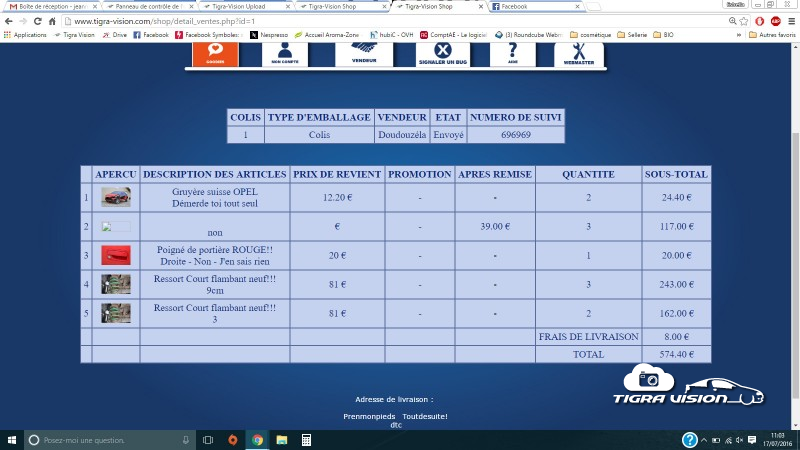Image resolution: width=800 pixels, height=450 pixels.
Task: Click the Mon Compte user icon
Action: (285, 52)
